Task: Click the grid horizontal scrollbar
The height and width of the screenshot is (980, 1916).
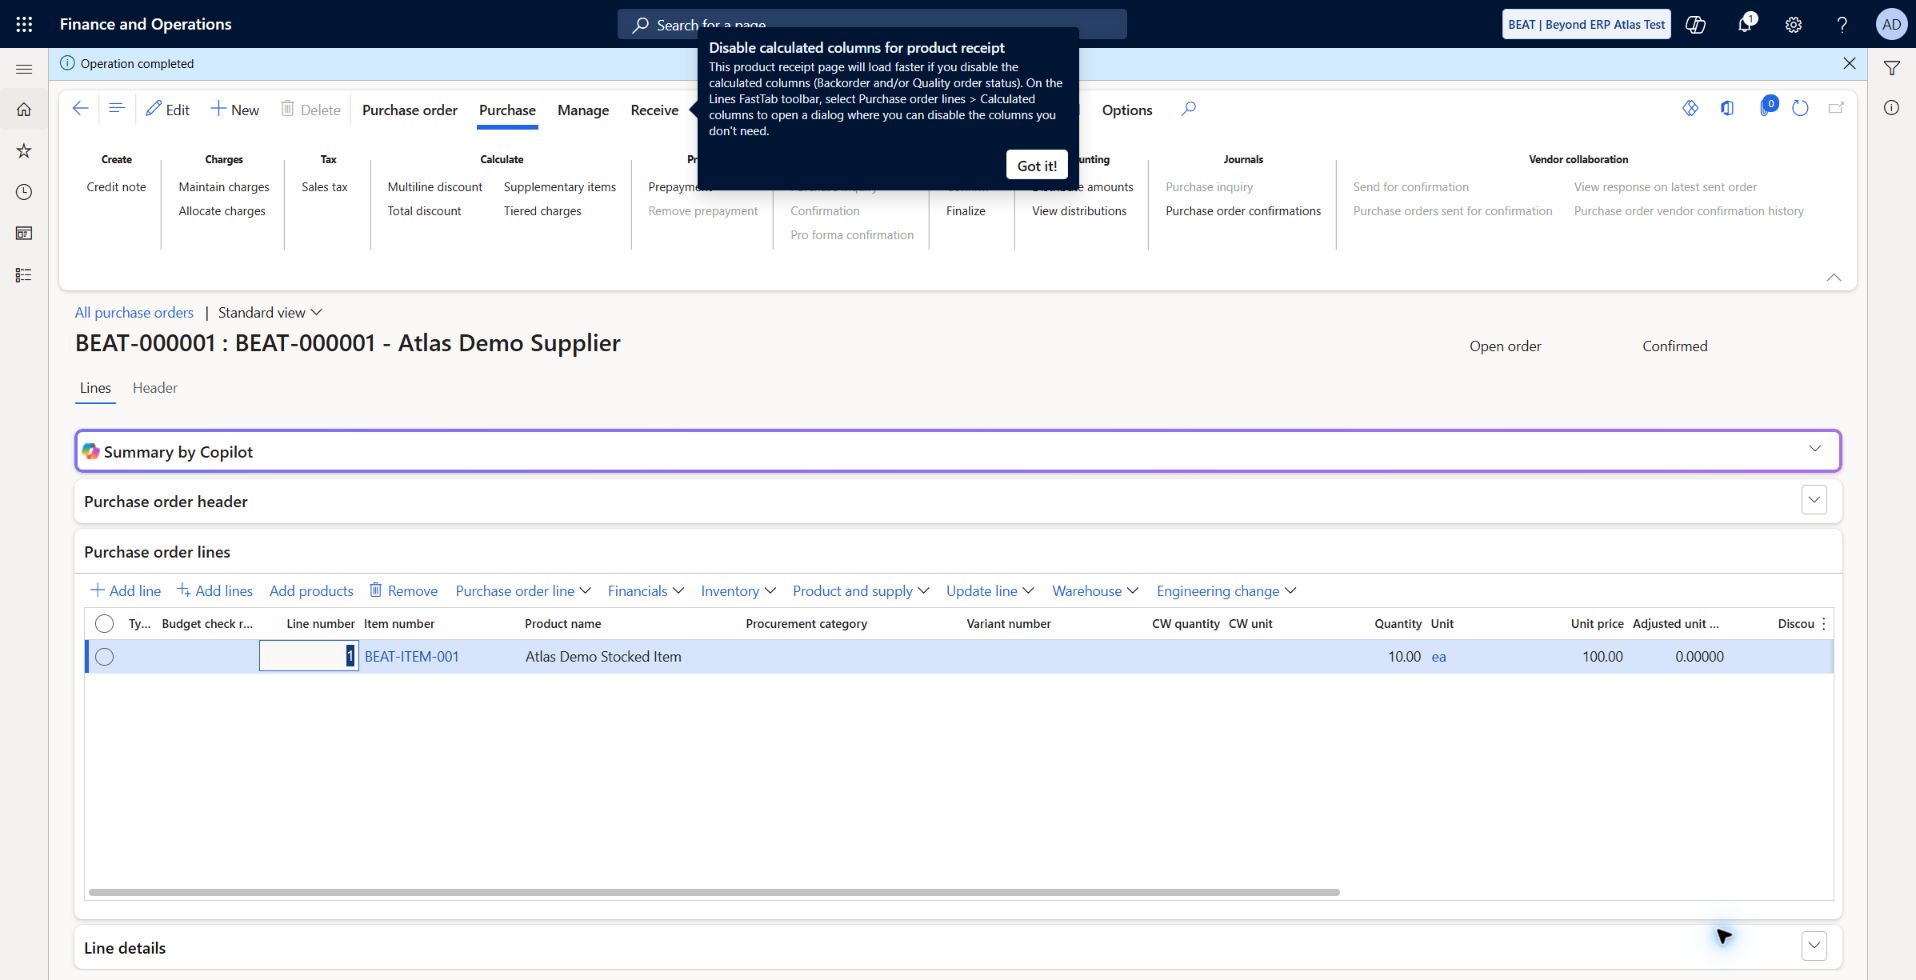Action: pos(714,892)
